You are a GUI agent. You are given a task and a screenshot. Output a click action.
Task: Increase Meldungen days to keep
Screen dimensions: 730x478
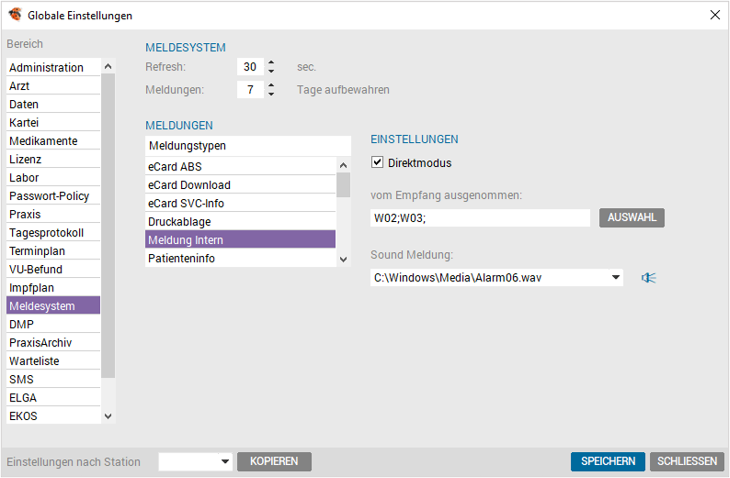tap(271, 85)
